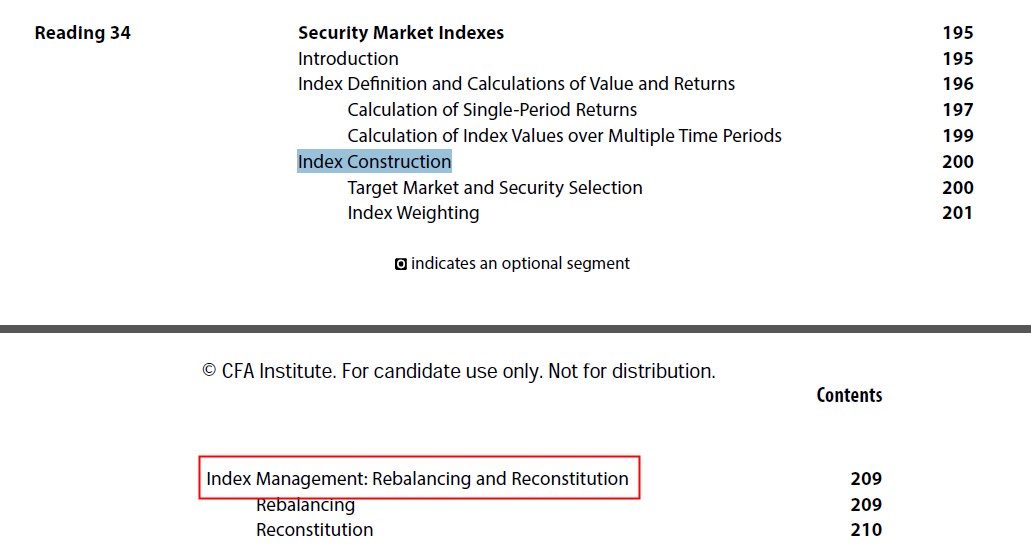Viewport: 1031px width, 546px height.
Task: Select the highlighted Index Construction entry
Action: pyautogui.click(x=374, y=161)
